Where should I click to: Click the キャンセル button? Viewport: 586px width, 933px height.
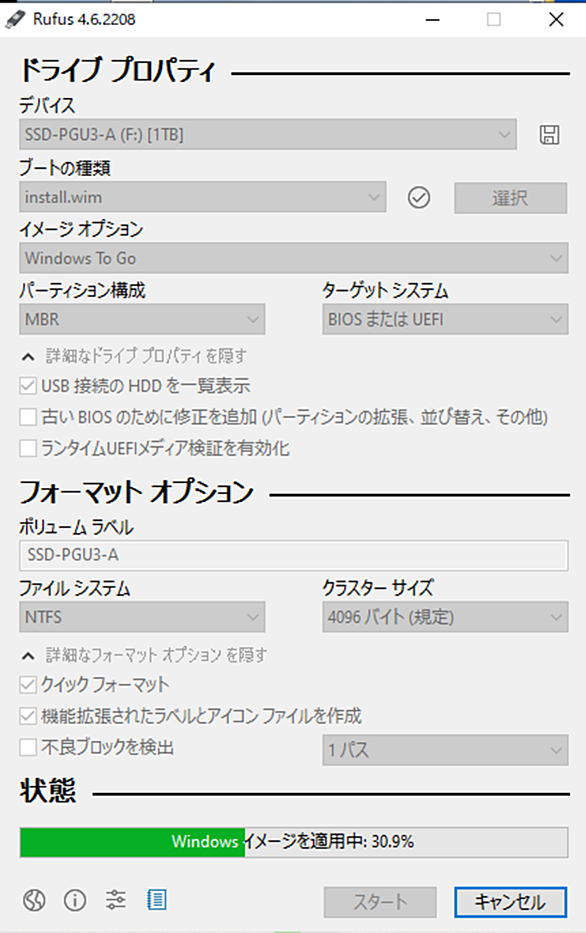point(510,902)
